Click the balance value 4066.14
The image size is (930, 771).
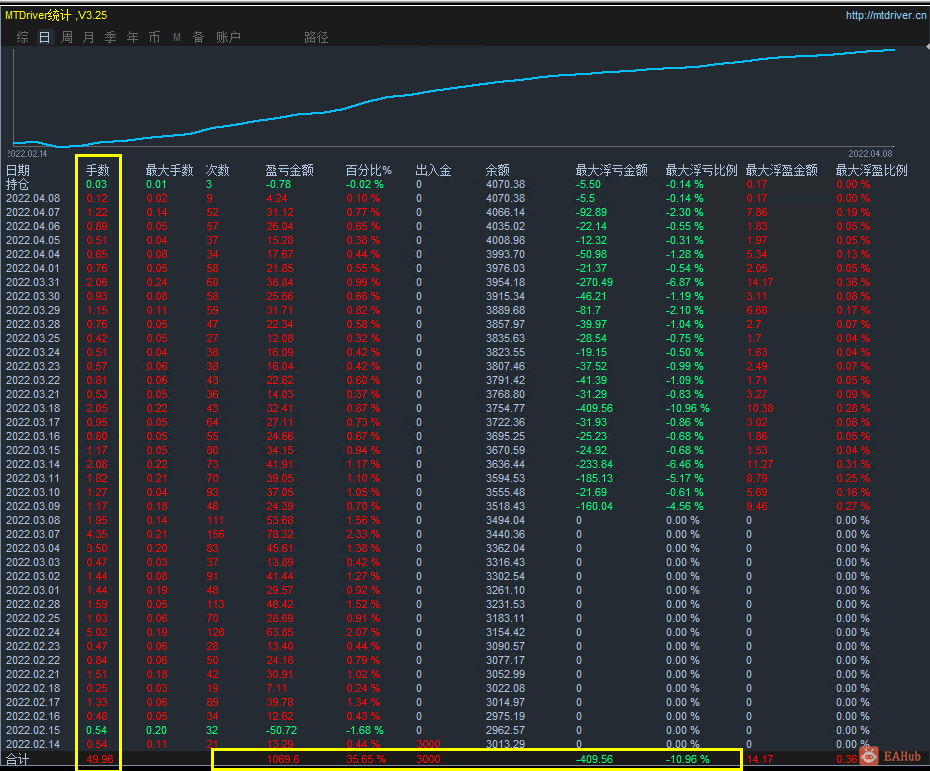pos(505,212)
